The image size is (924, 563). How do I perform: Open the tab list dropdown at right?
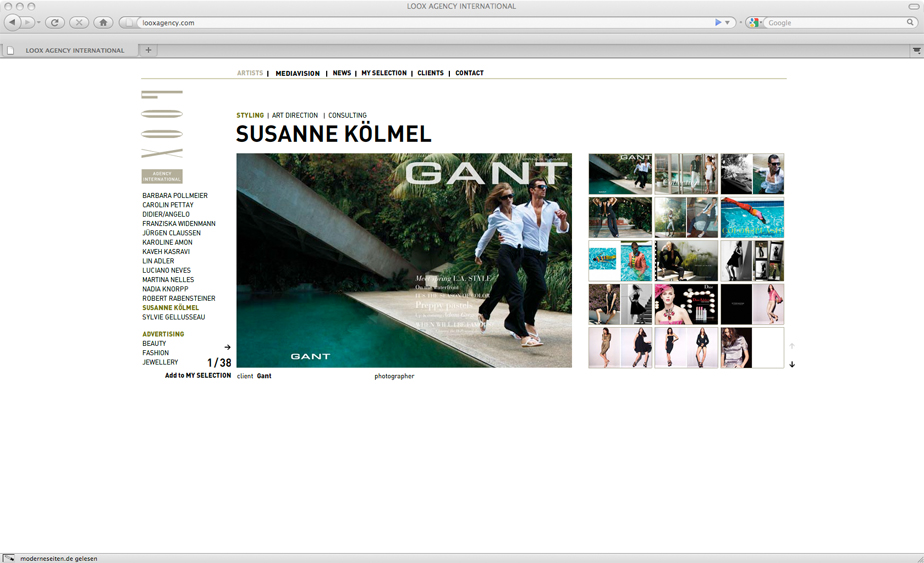point(915,50)
